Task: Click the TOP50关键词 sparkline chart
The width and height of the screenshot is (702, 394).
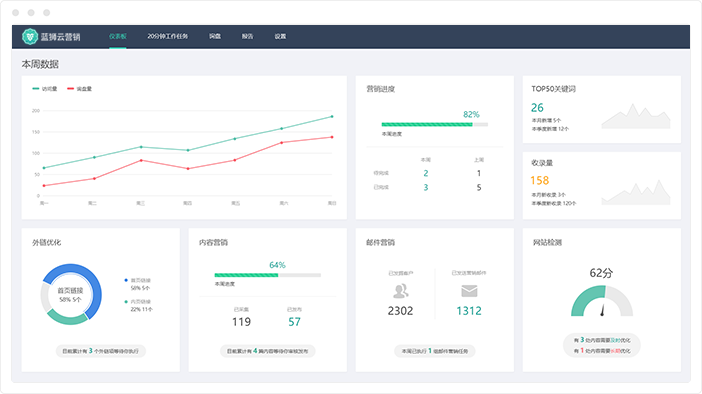Action: 636,116
